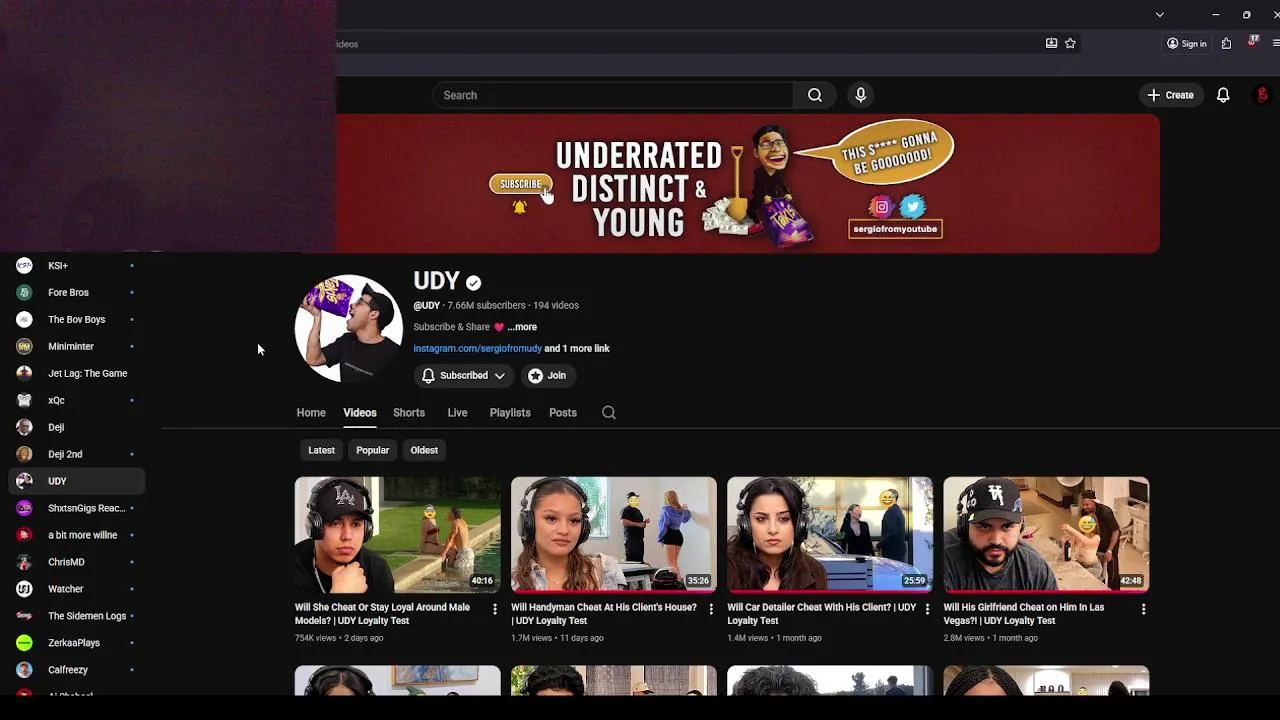The width and height of the screenshot is (1280, 720).
Task: Open Jet Lag: The Game subscription
Action: pos(76,374)
